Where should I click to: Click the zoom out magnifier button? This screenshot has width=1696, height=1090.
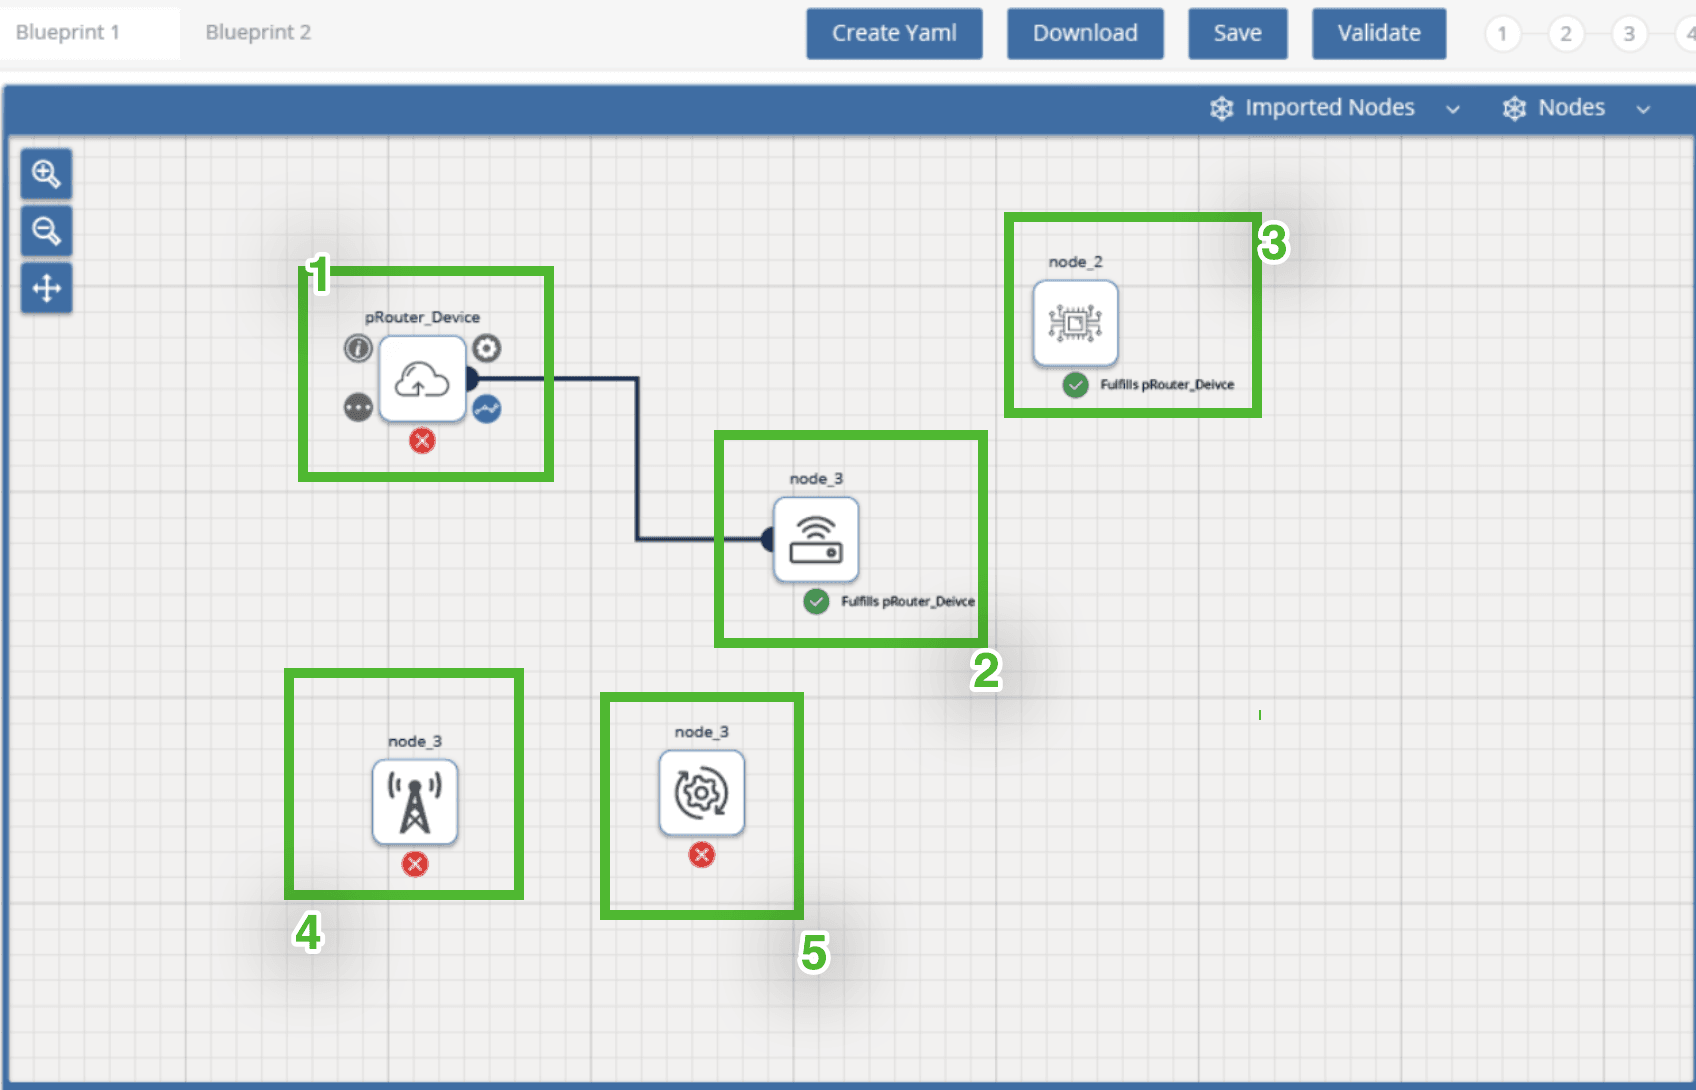coord(46,231)
